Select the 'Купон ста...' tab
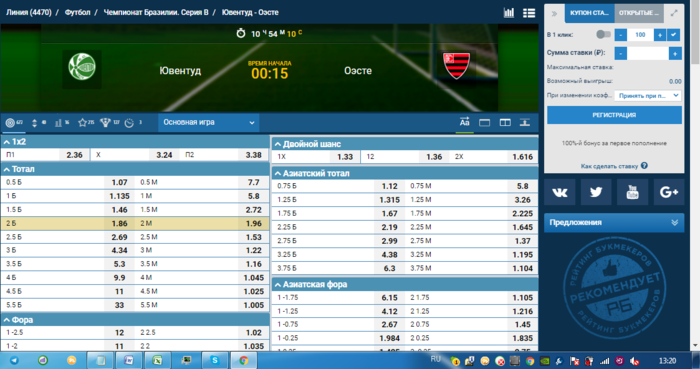700x369 pixels. click(x=589, y=13)
